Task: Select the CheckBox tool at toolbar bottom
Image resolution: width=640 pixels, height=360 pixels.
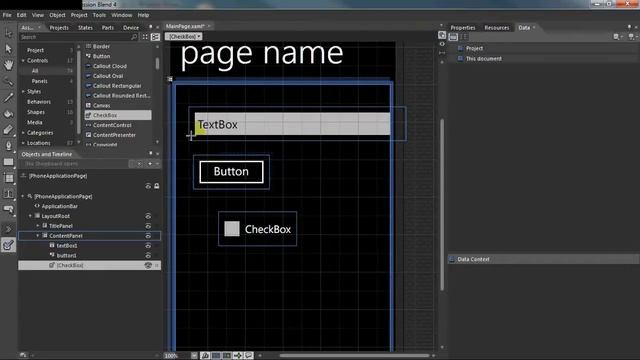Action: point(8,245)
